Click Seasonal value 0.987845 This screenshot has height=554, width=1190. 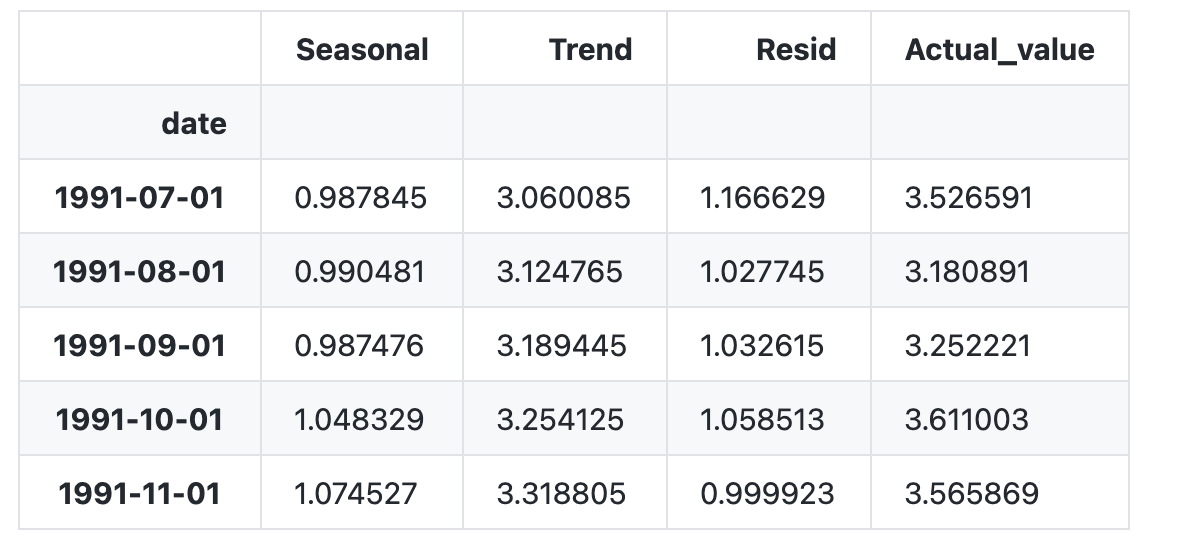click(360, 198)
